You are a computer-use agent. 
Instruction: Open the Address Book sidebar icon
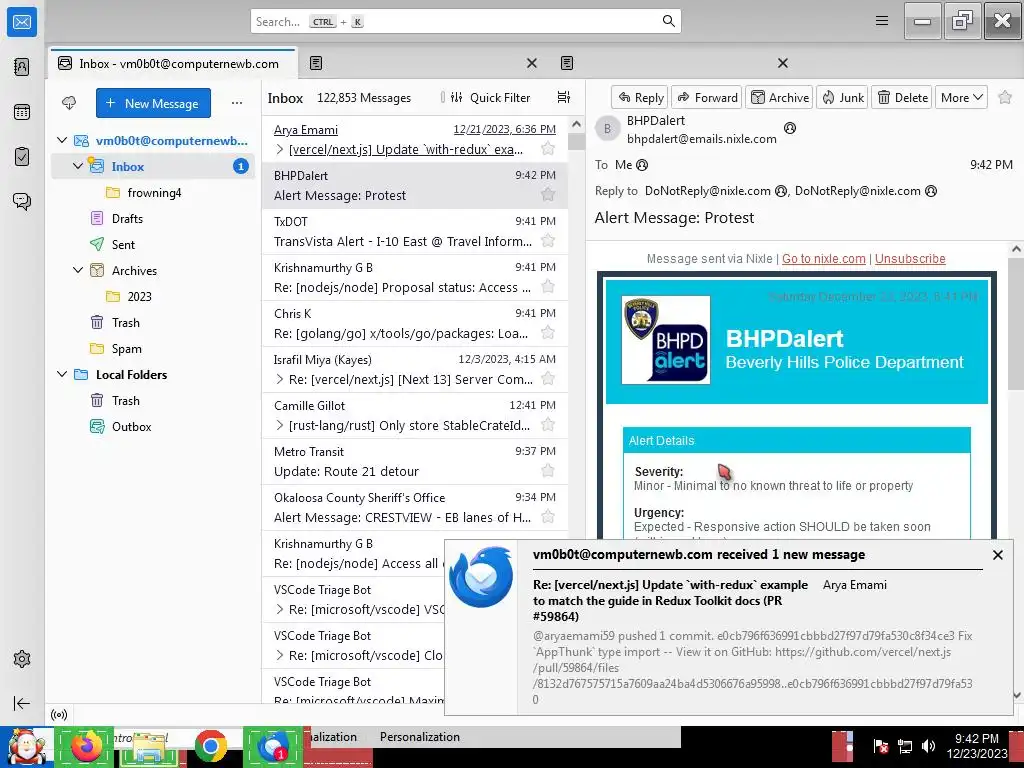[x=22, y=67]
